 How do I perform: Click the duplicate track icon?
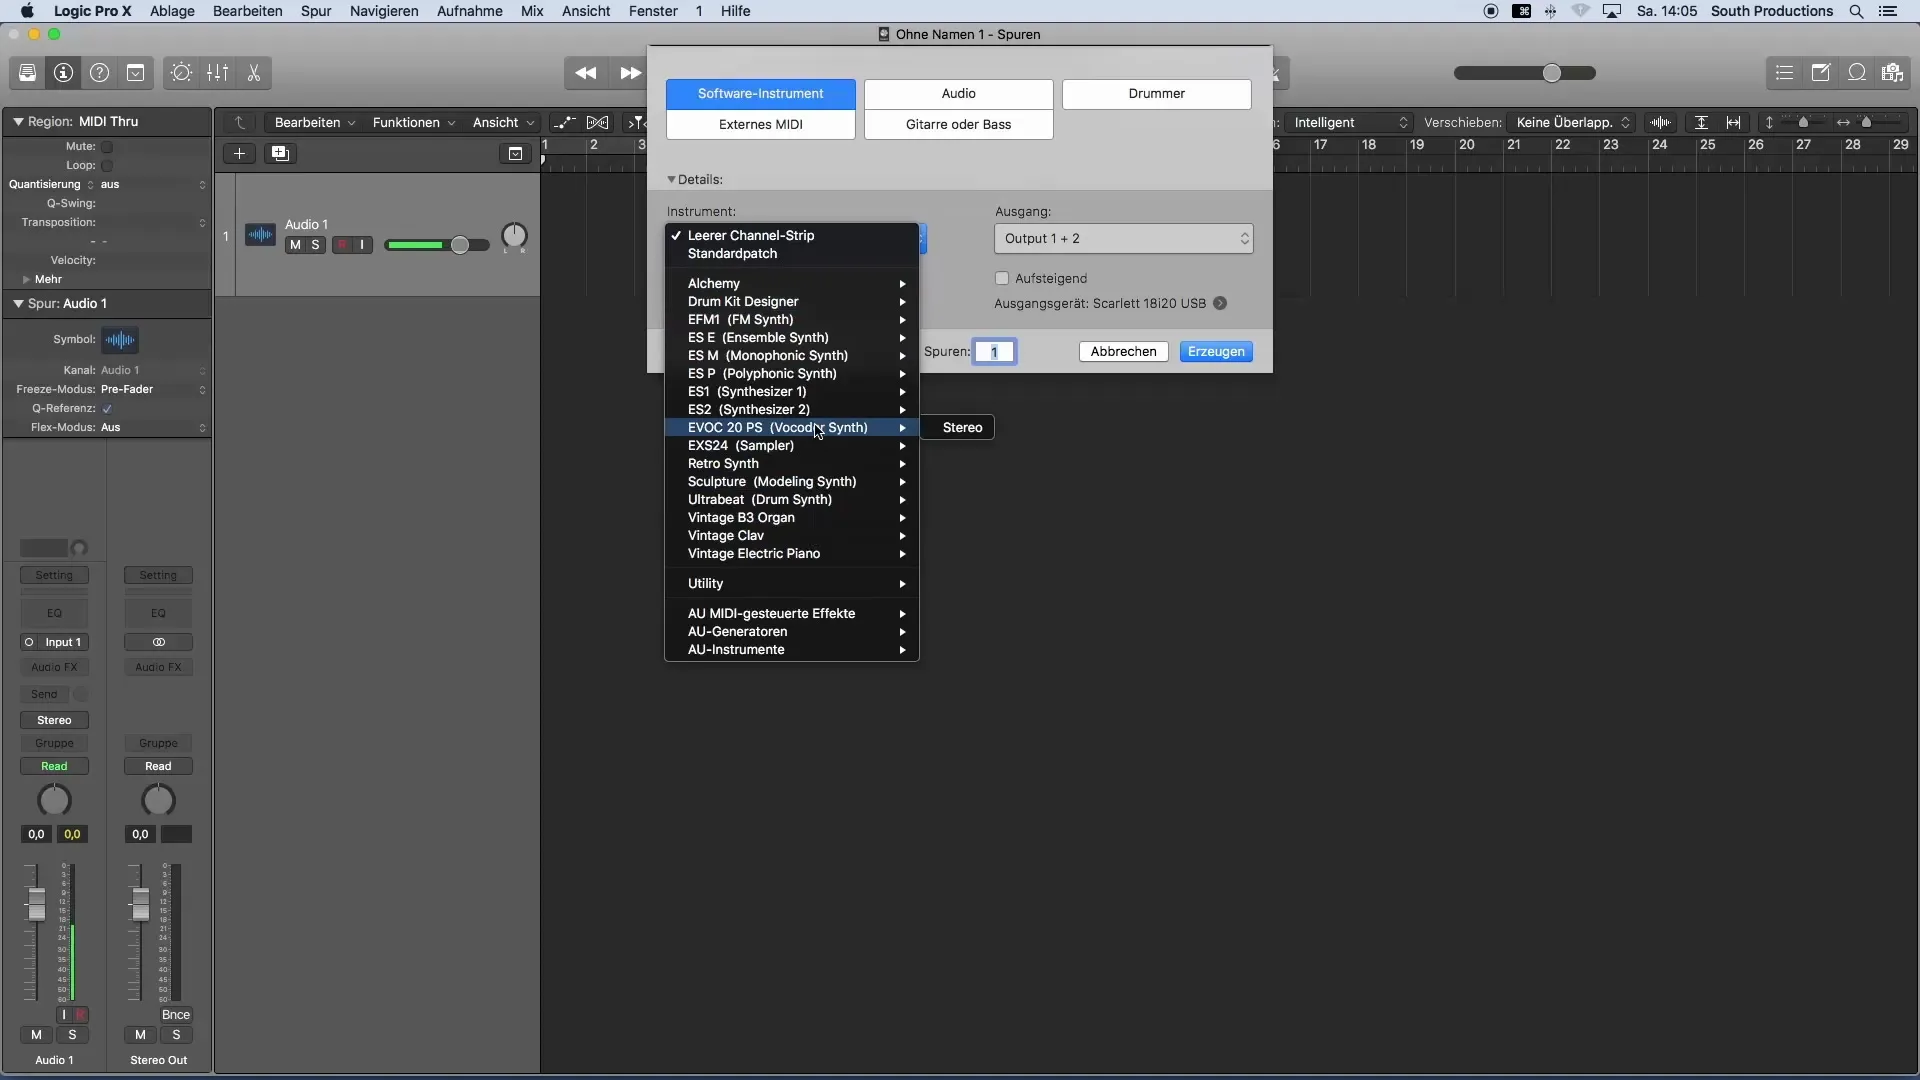(280, 153)
